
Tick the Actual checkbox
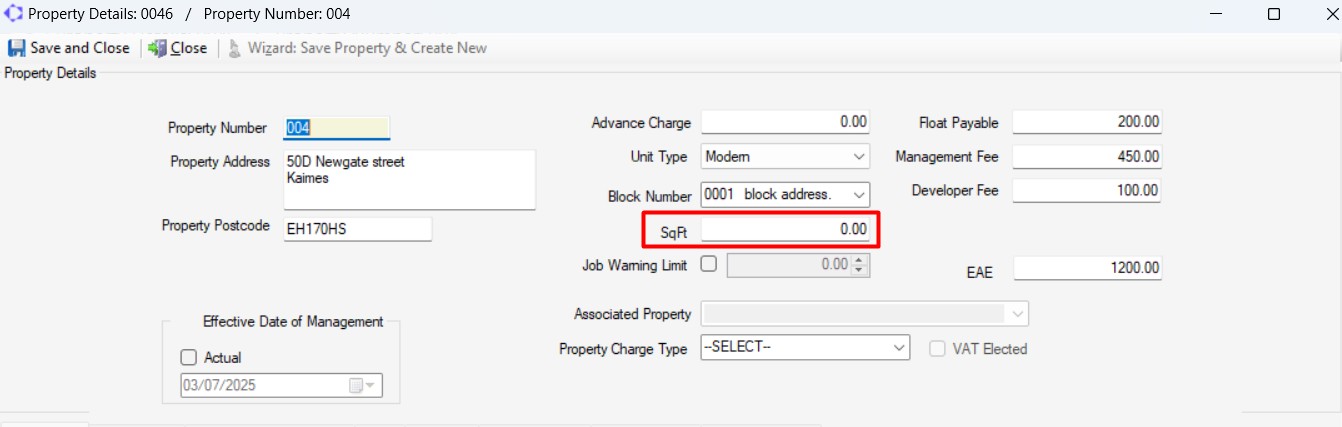click(189, 357)
